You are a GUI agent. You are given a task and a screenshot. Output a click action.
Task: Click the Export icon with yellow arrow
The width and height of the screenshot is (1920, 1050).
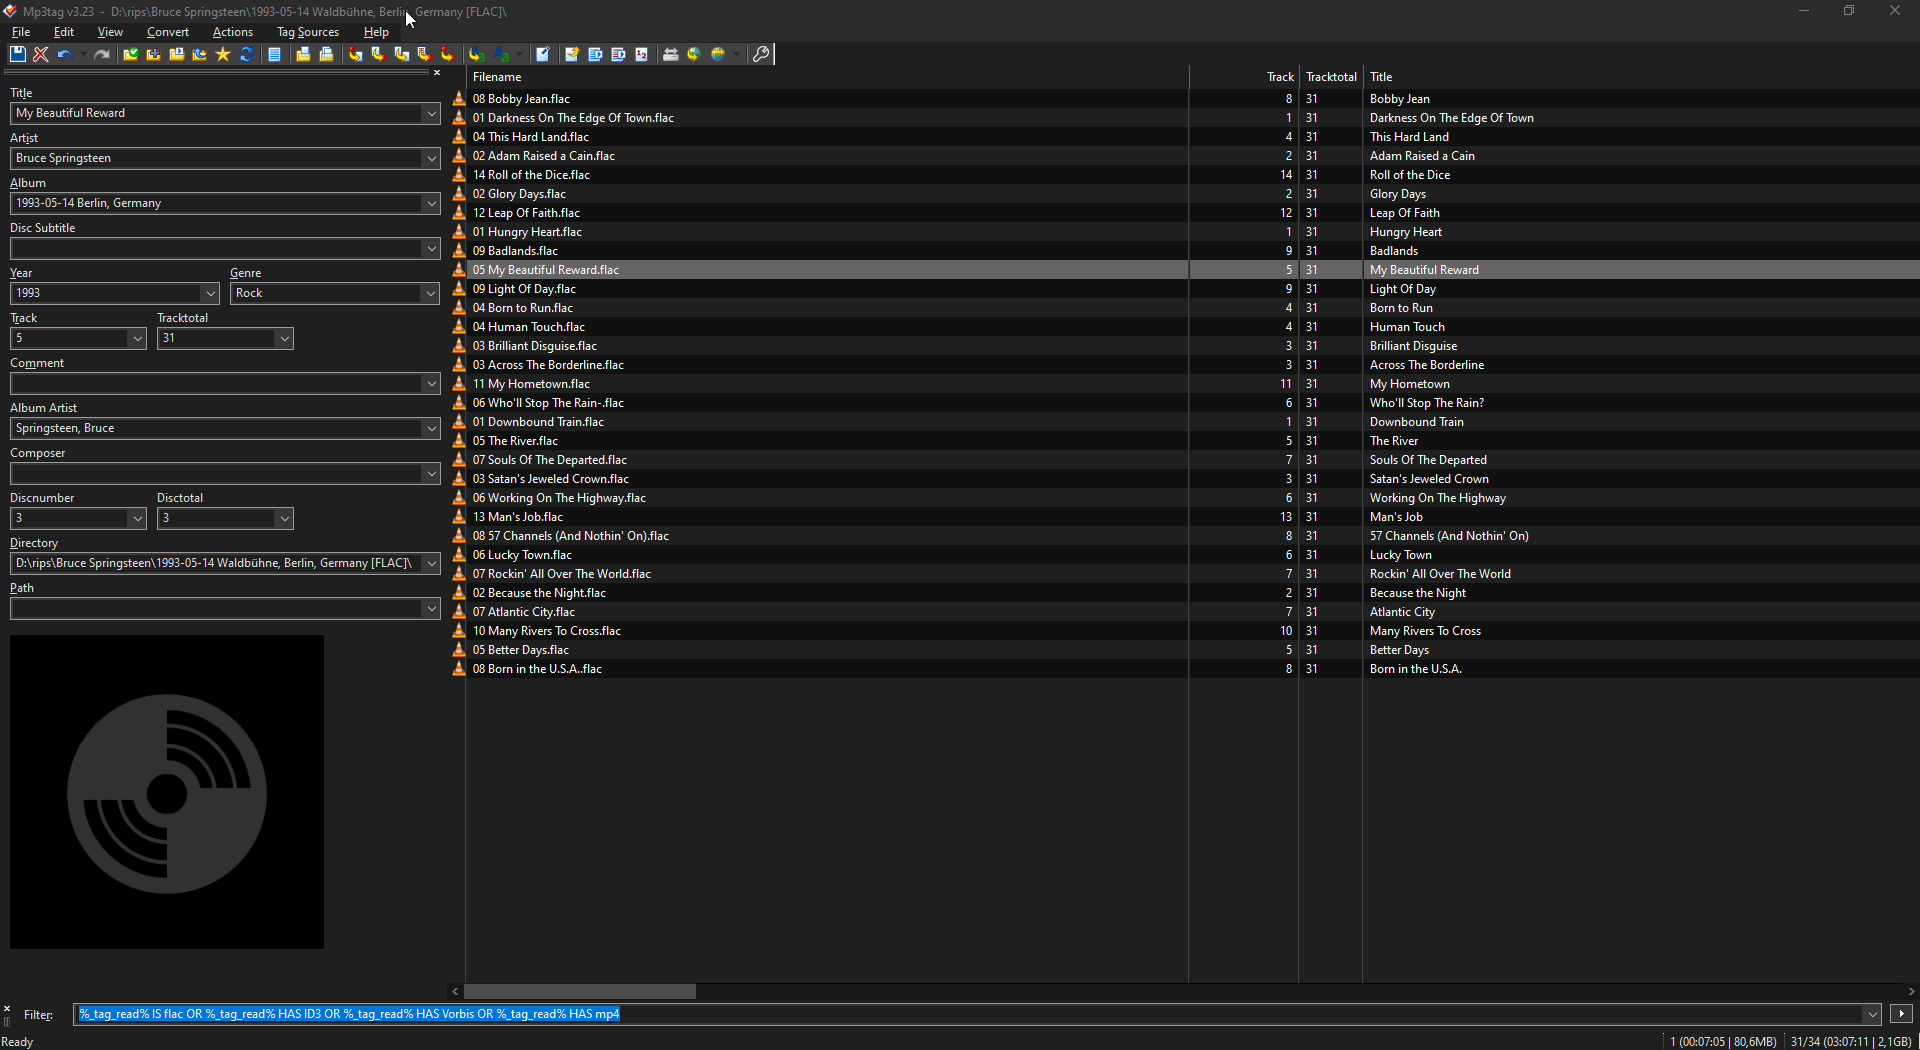tap(572, 54)
